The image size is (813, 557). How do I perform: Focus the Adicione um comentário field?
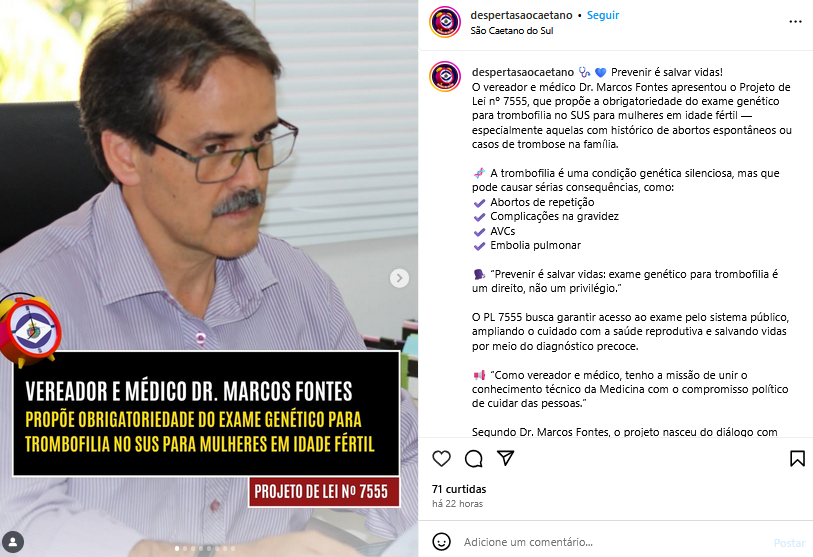pyautogui.click(x=612, y=542)
